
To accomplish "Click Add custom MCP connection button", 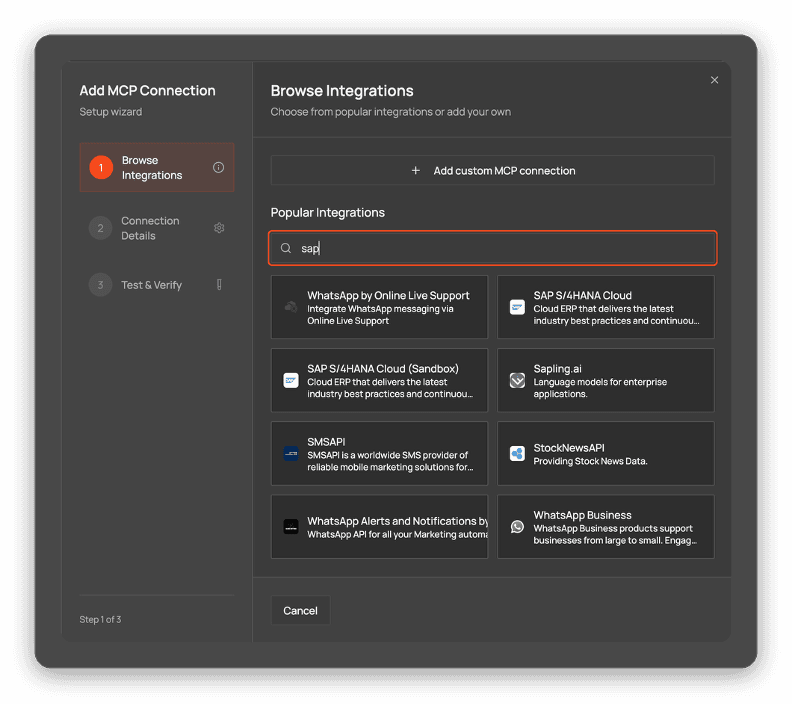I will (x=492, y=171).
